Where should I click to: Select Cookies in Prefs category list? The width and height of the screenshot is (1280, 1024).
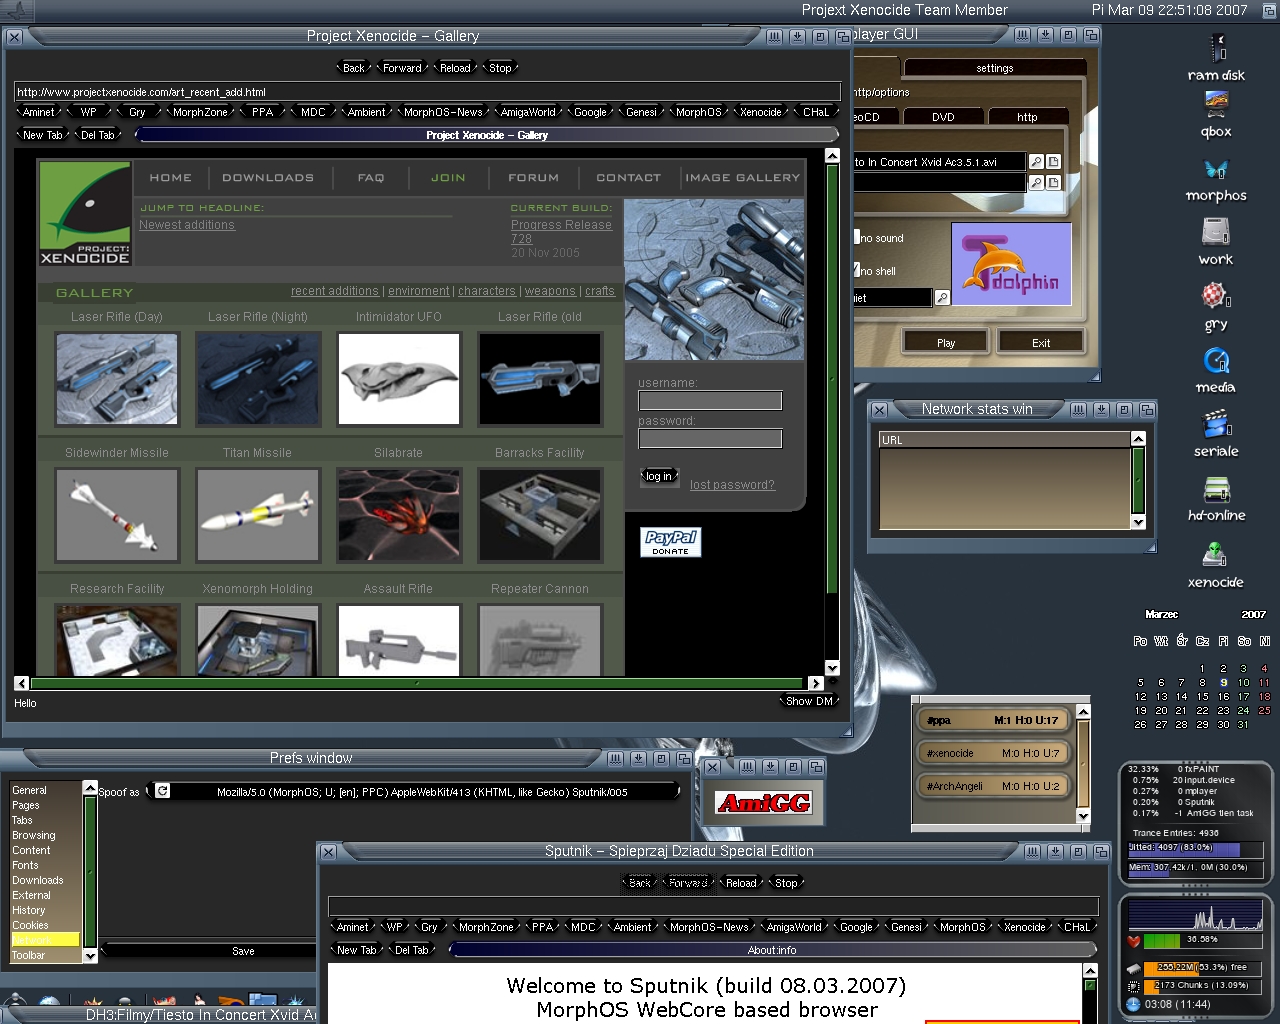(45, 925)
